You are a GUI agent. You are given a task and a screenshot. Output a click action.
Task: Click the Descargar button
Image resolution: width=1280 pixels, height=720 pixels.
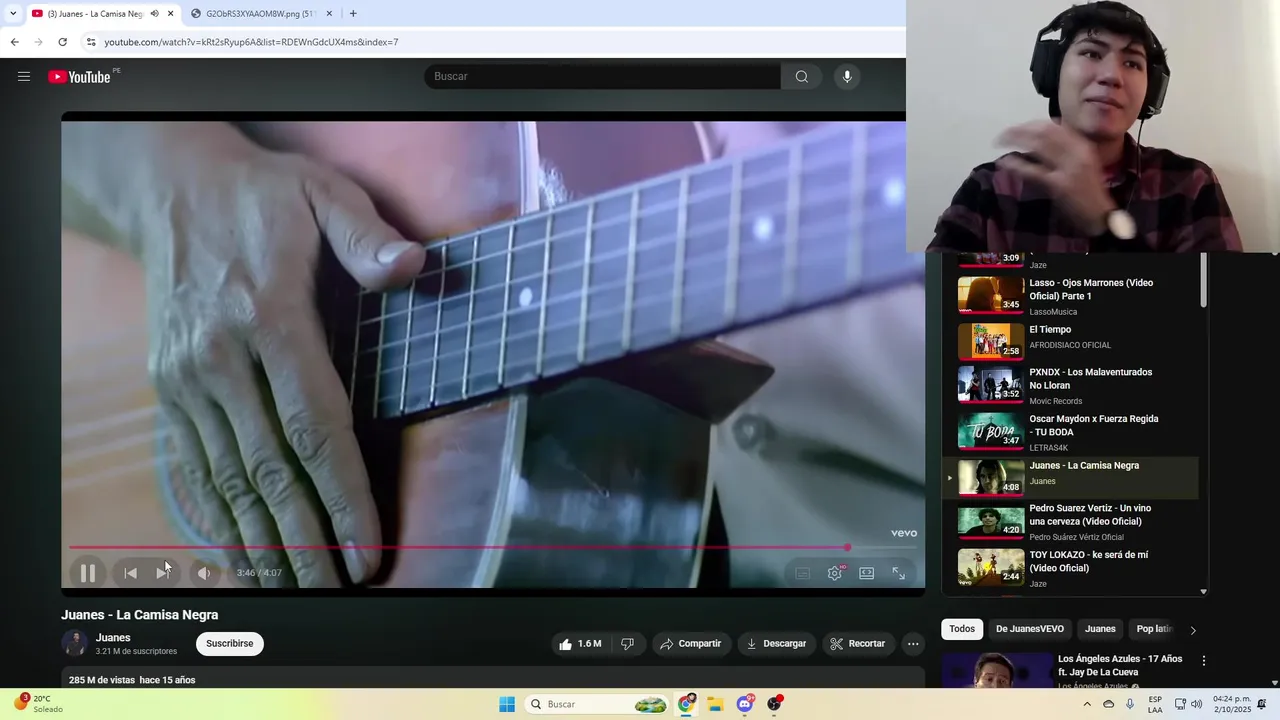point(776,644)
